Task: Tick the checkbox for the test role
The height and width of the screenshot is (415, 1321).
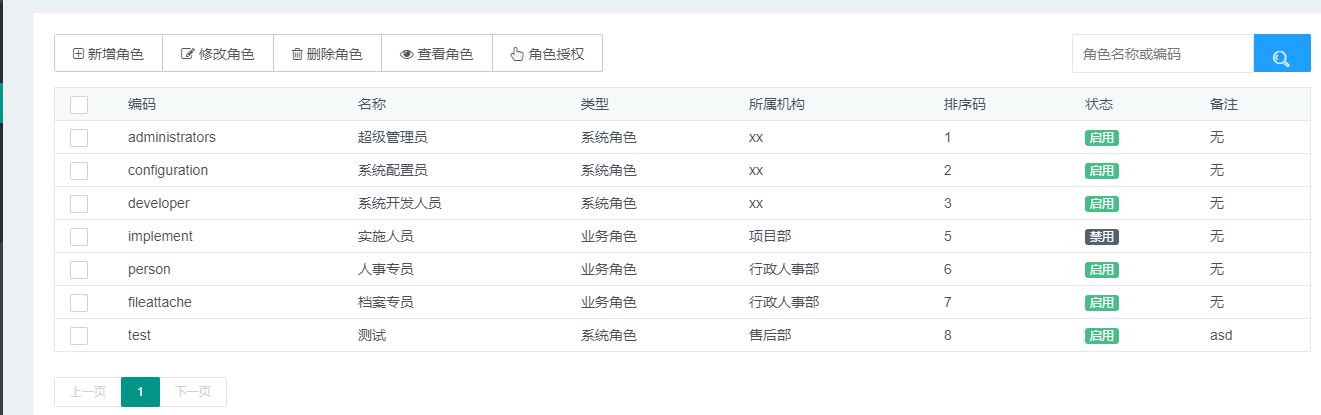Action: click(79, 336)
